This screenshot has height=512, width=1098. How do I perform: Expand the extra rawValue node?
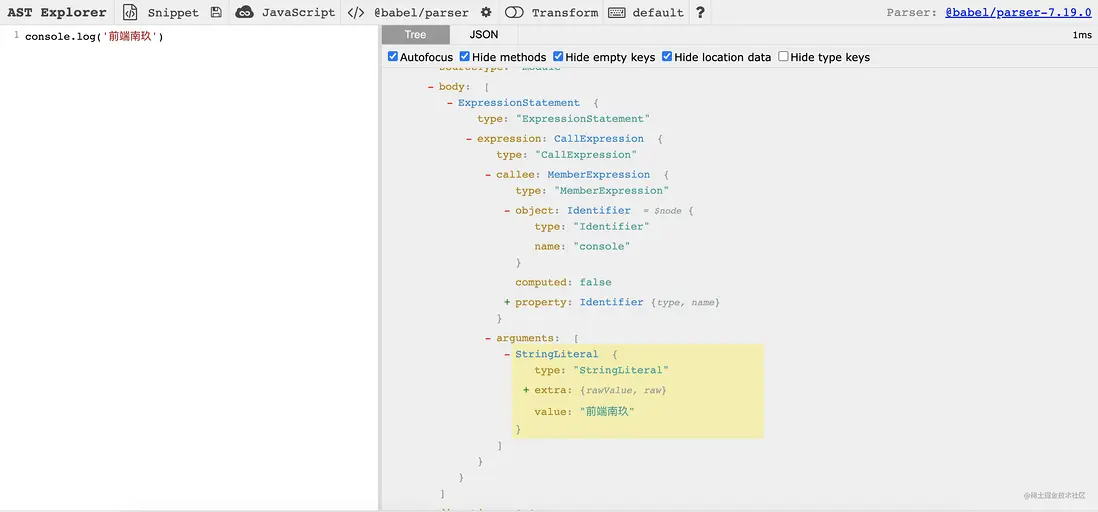coord(526,389)
